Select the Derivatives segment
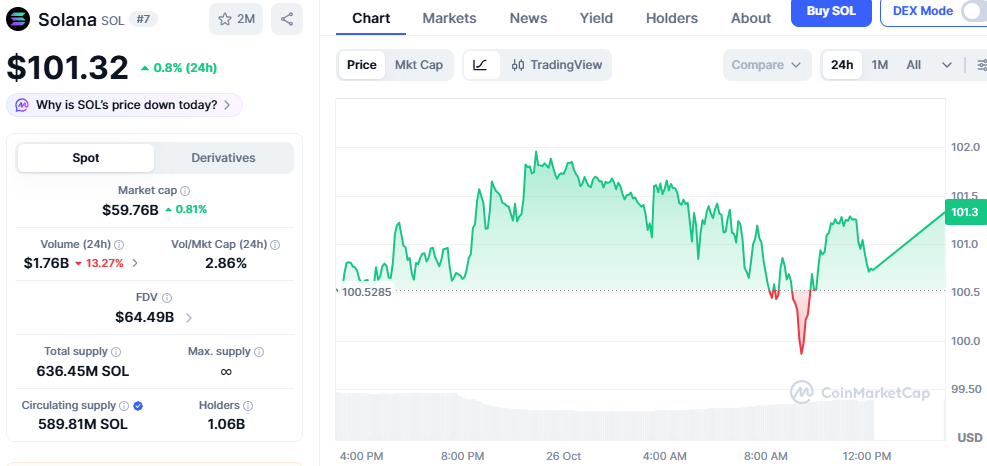Viewport: 987px width, 466px height. (x=223, y=157)
